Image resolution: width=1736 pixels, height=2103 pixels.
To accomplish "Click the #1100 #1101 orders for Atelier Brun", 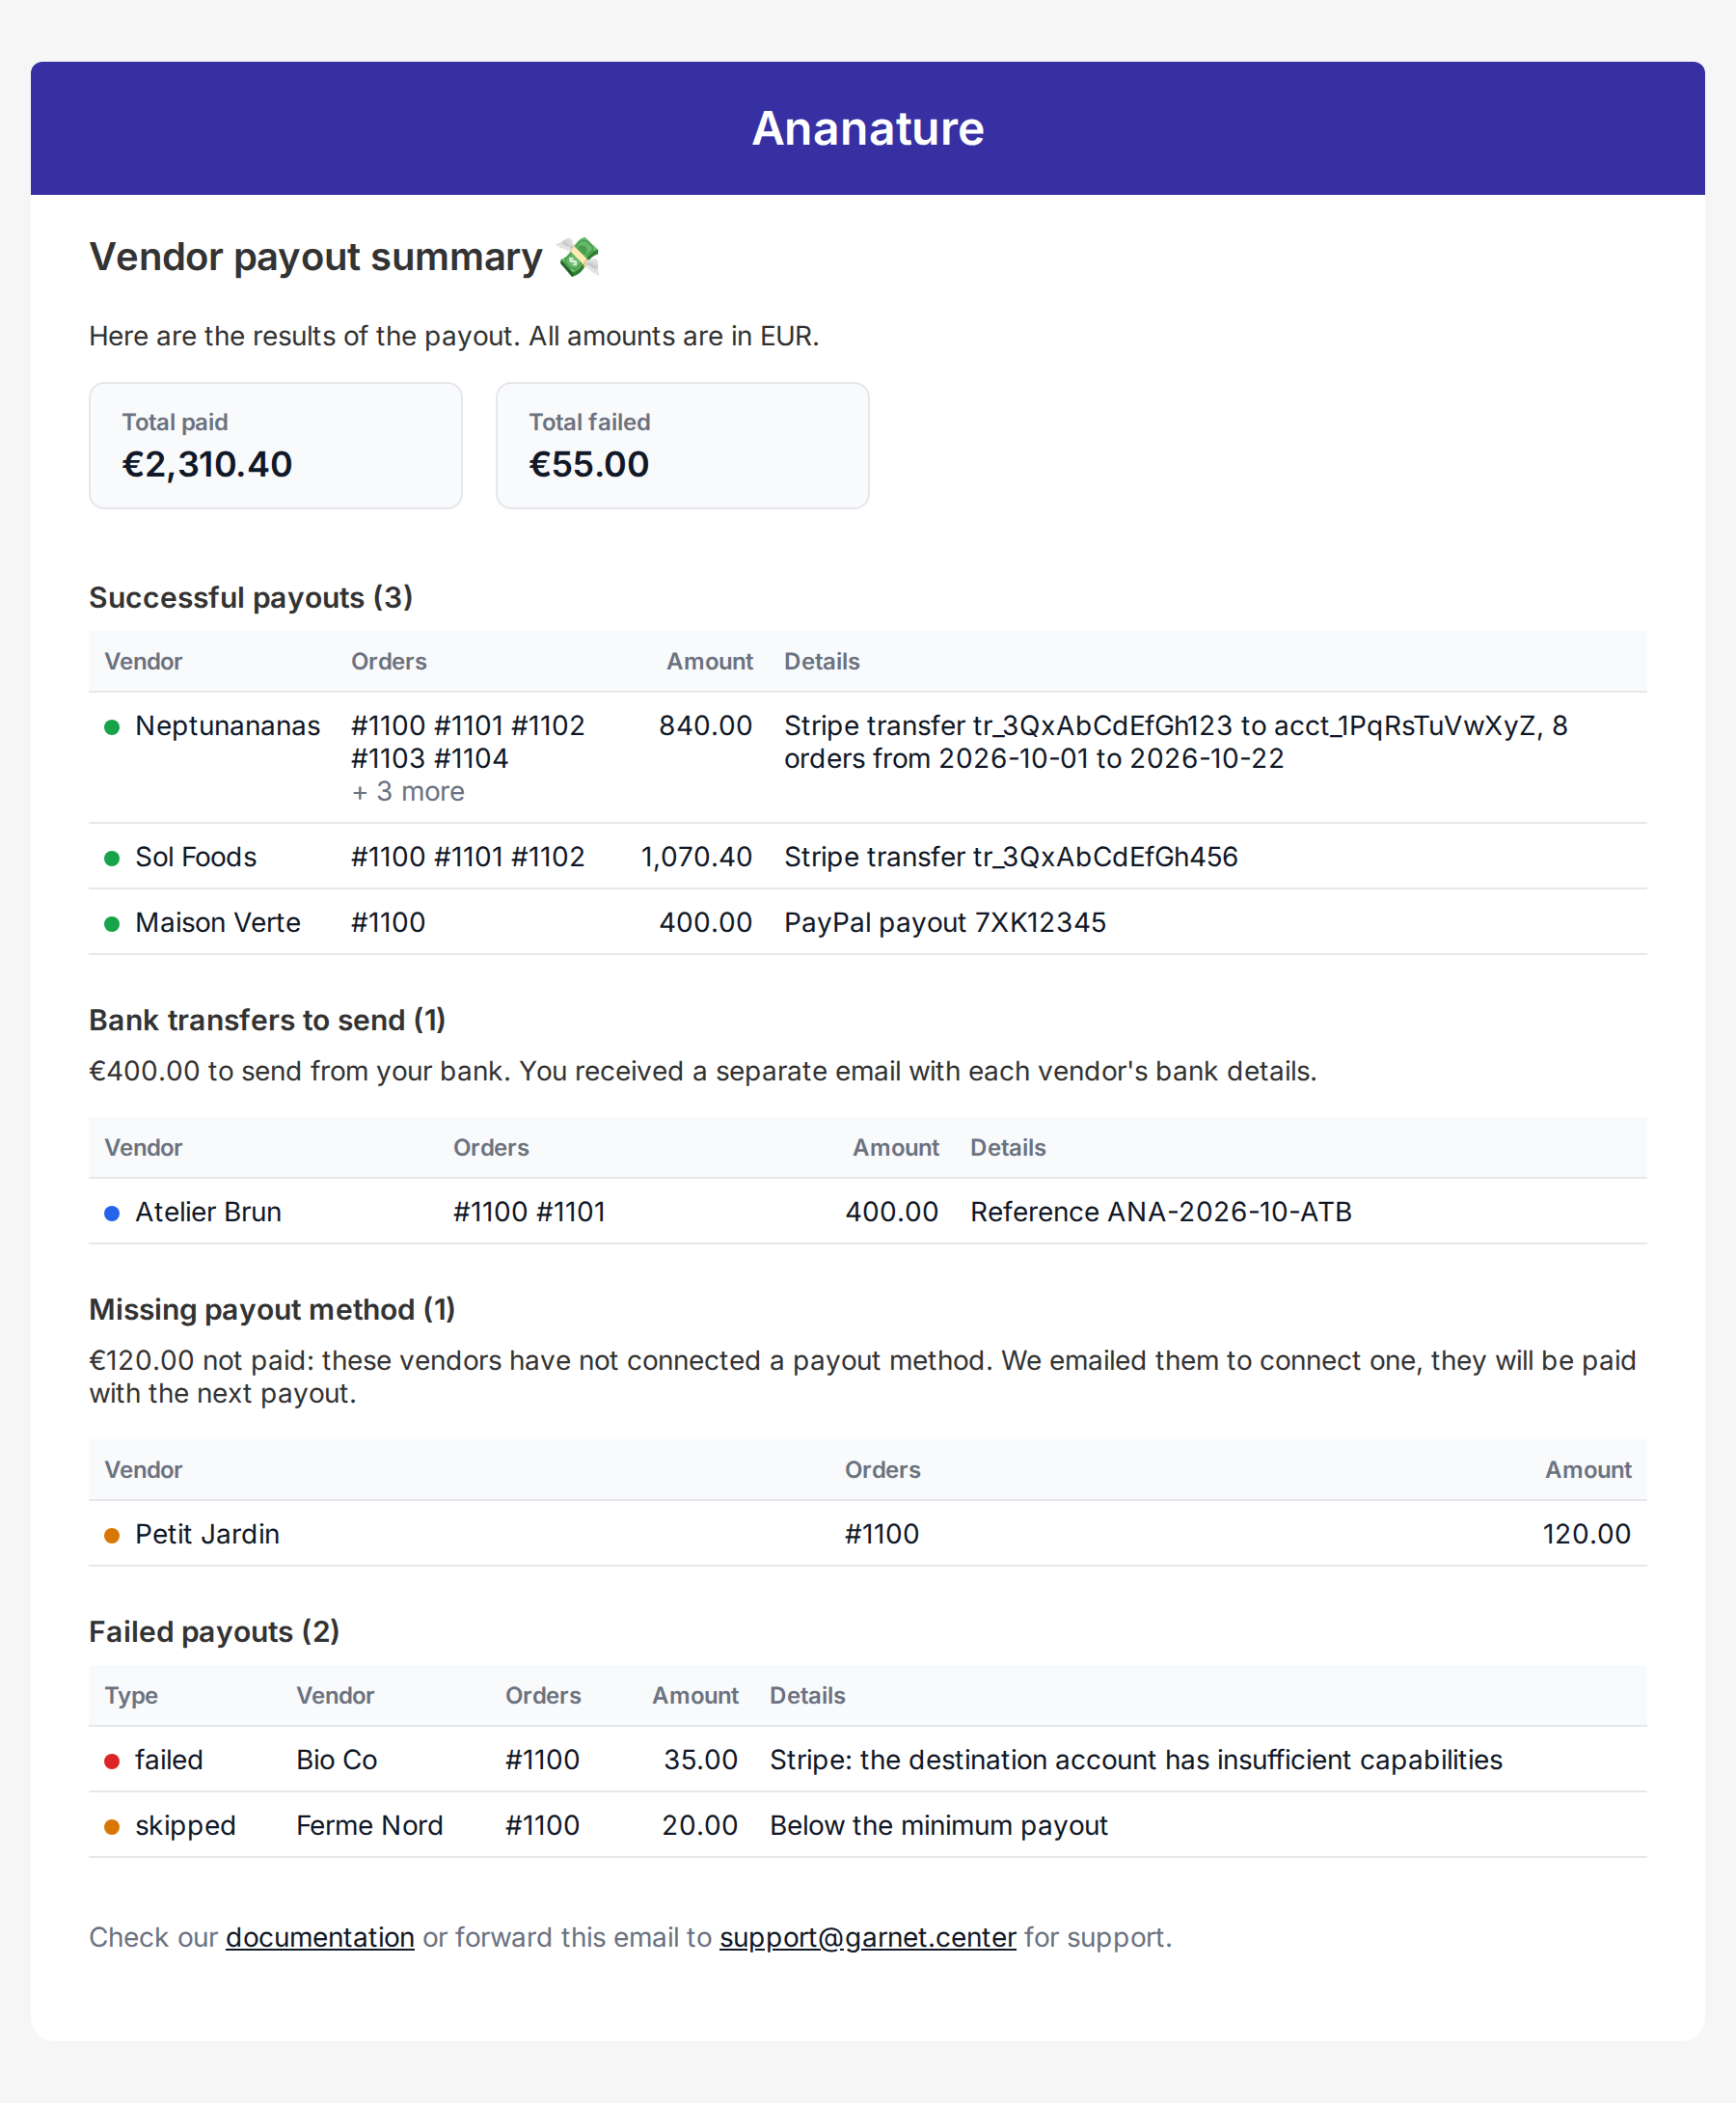I will 529,1211.
